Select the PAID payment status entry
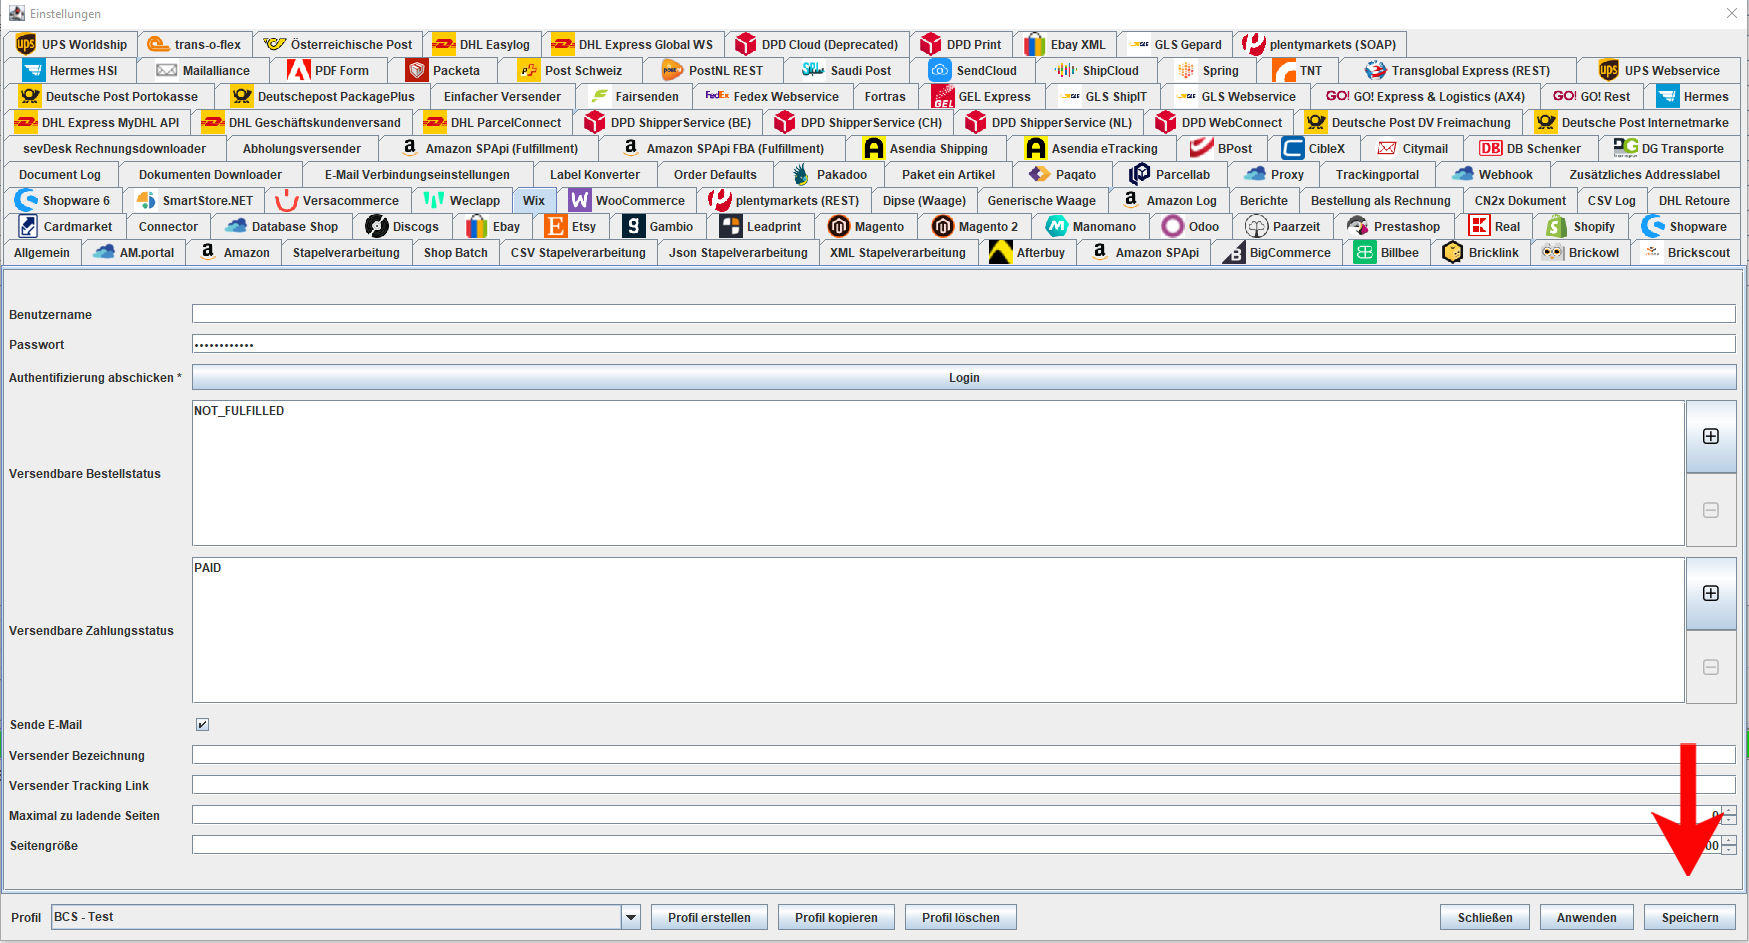1749x943 pixels. [208, 568]
